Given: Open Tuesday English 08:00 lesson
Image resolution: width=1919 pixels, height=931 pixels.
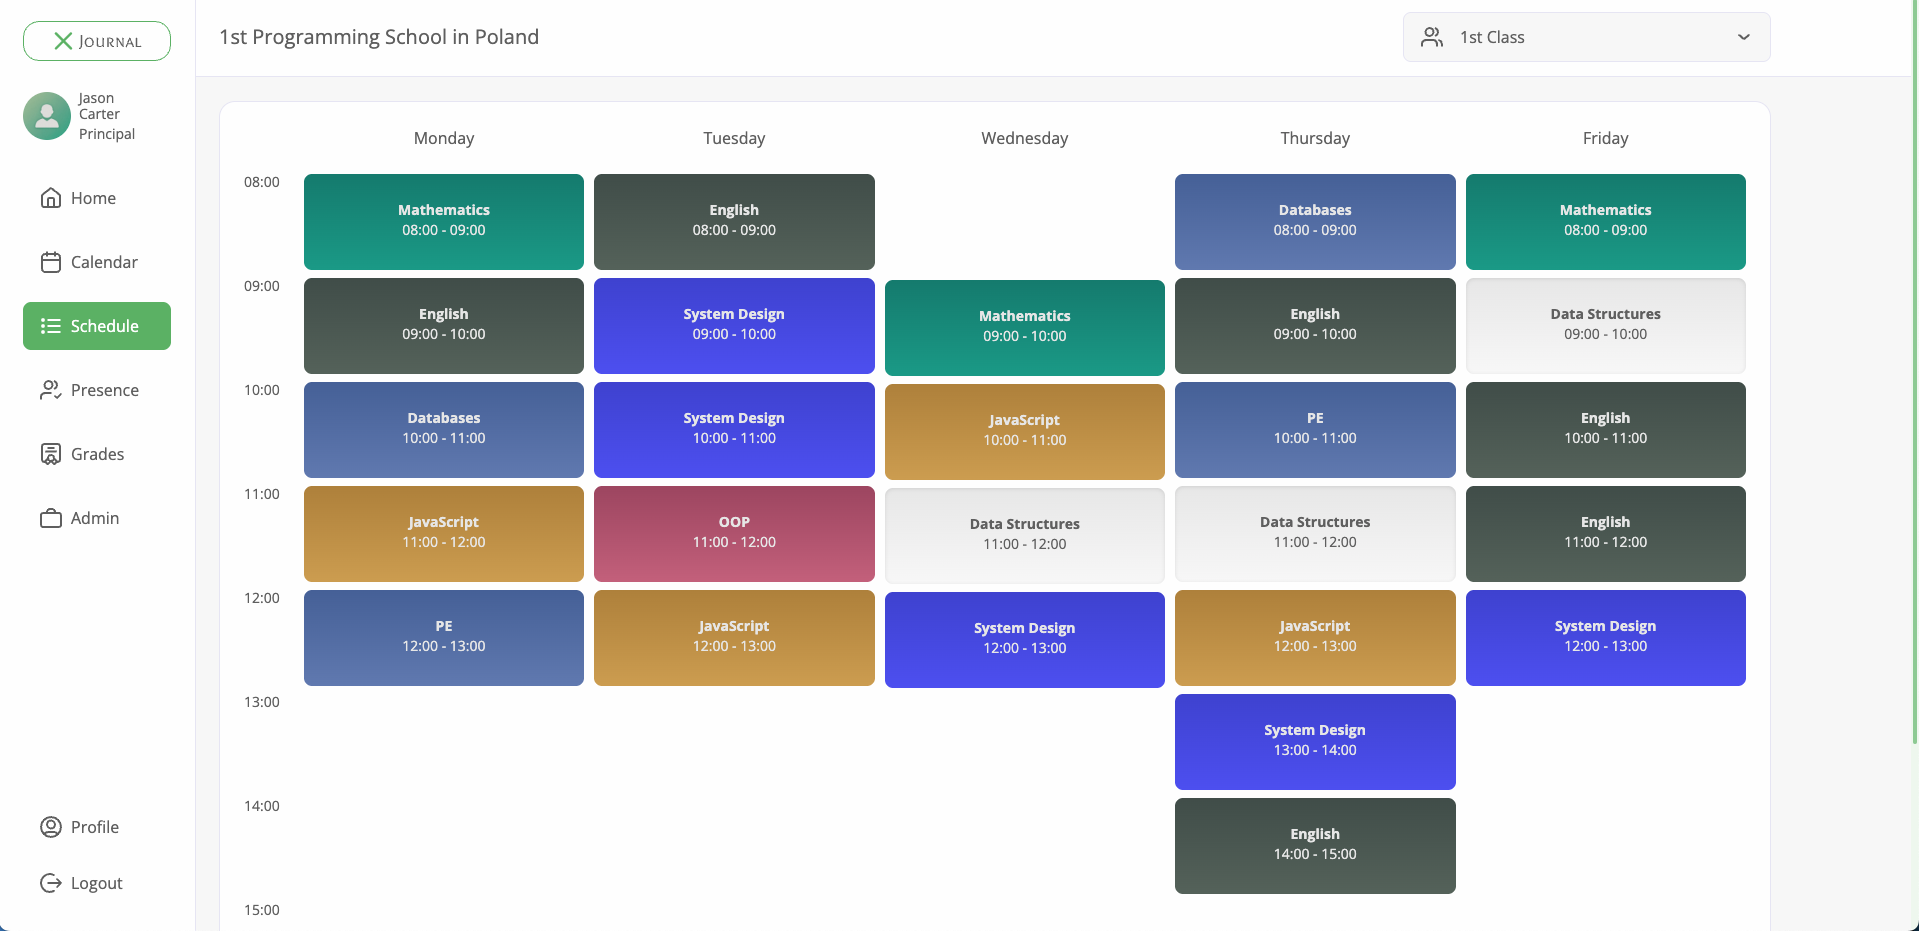Looking at the screenshot, I should tap(734, 222).
